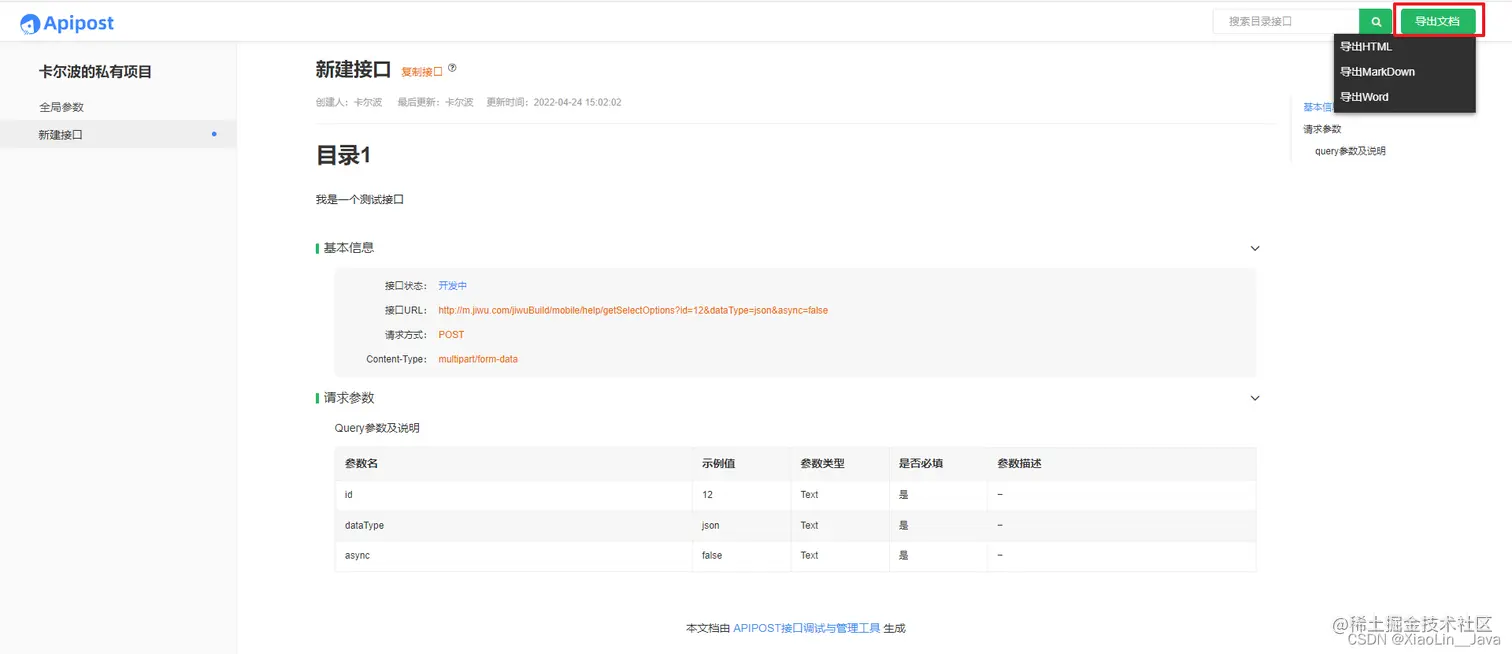1512x654 pixels.
Task: Jump to 基本信息 in right outline
Action: (1318, 107)
